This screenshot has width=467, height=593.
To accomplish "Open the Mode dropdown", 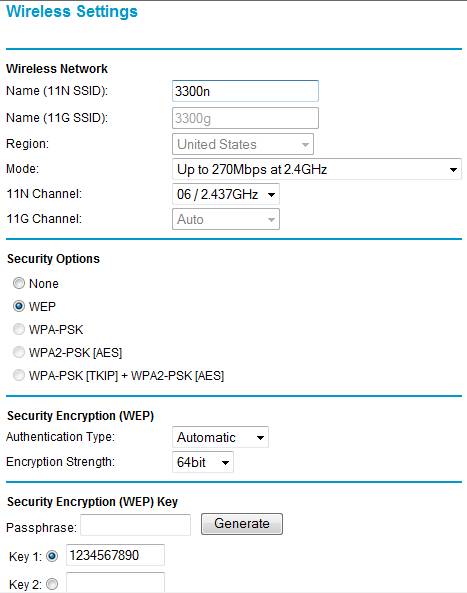I will (317, 169).
